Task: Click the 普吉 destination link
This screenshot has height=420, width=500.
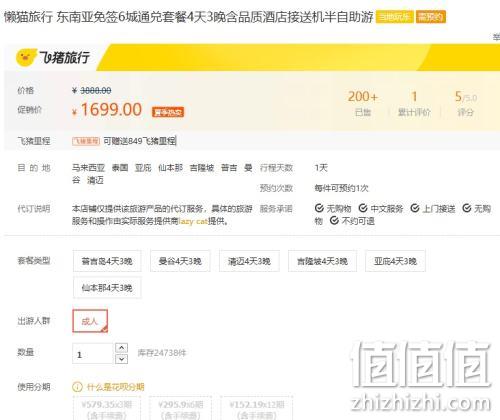Action: point(229,168)
